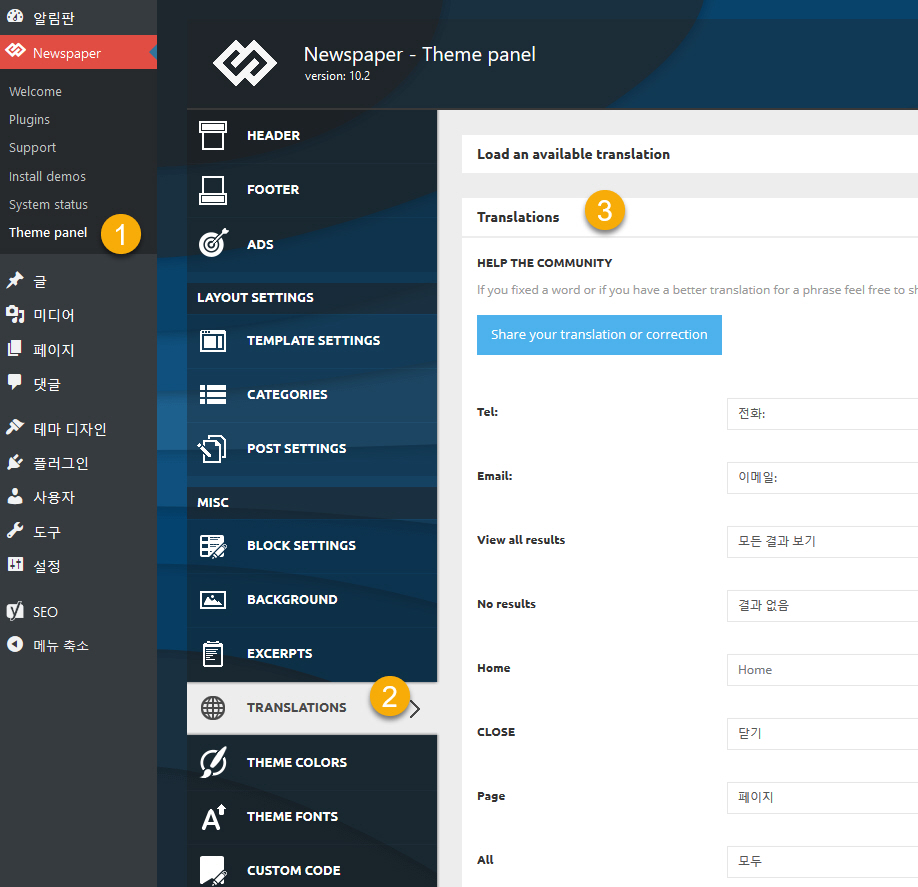Click the 설정 settings sliders icon
Screen dimensions: 918x887
(x=15, y=564)
